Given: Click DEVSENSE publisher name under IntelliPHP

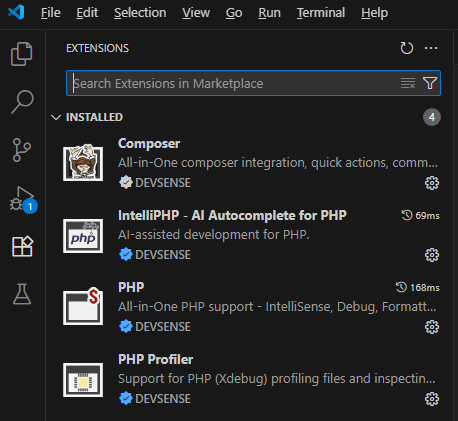Looking at the screenshot, I should click(163, 255).
